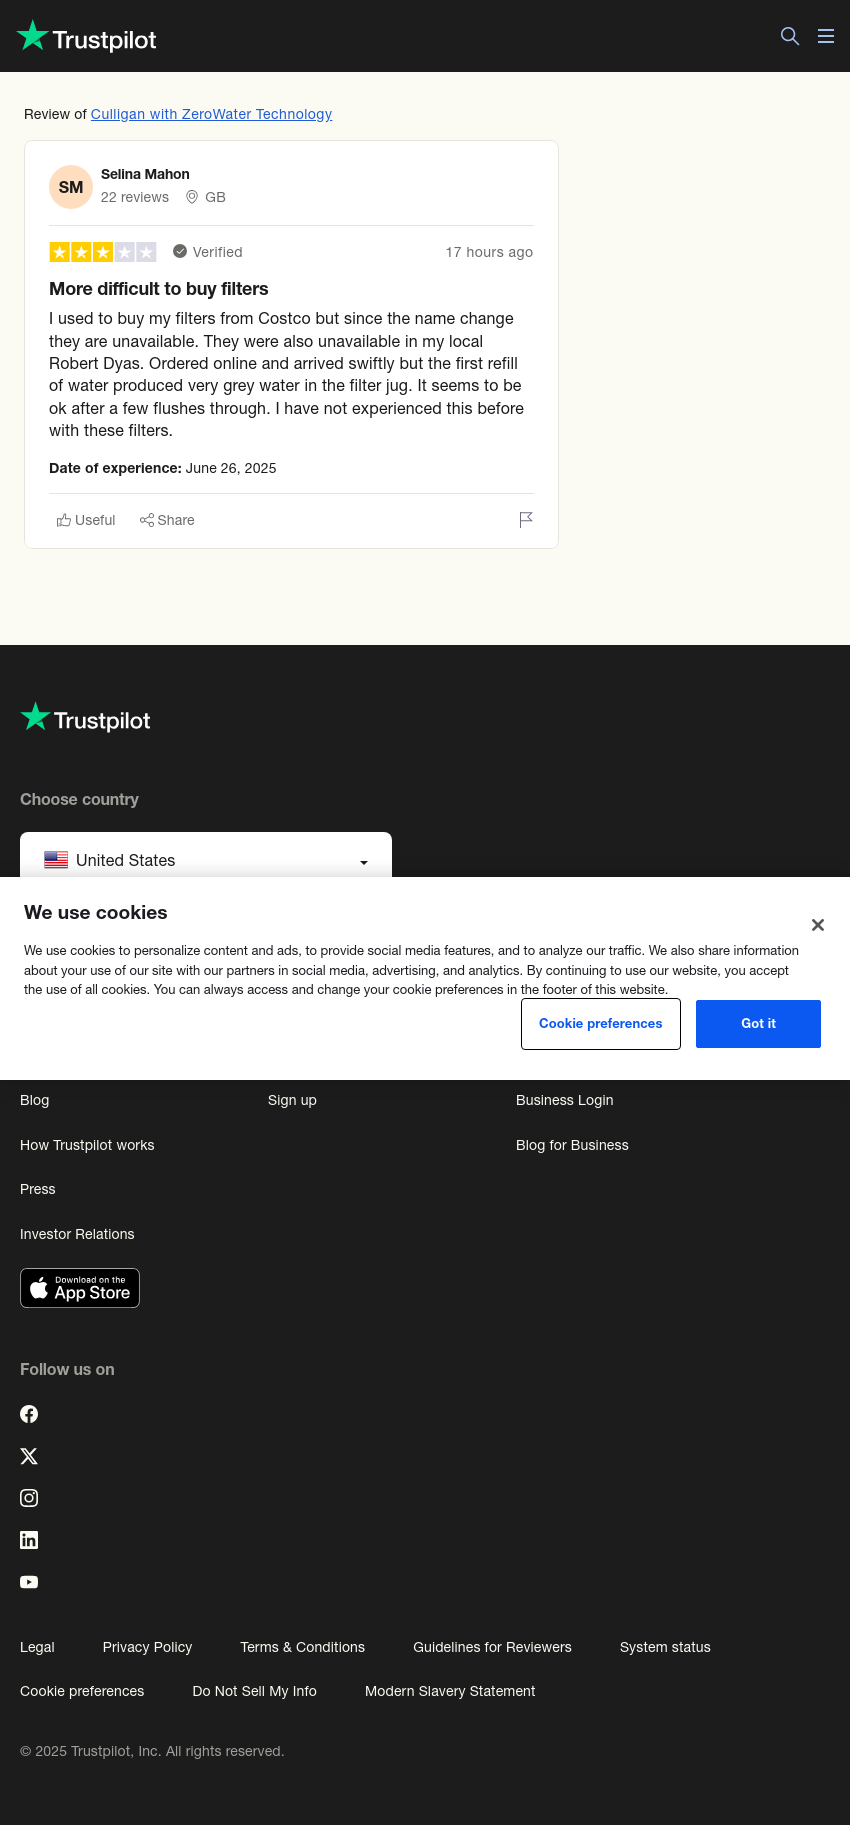
Task: Open Culligan with ZeroWater Technology link
Action: 211,114
